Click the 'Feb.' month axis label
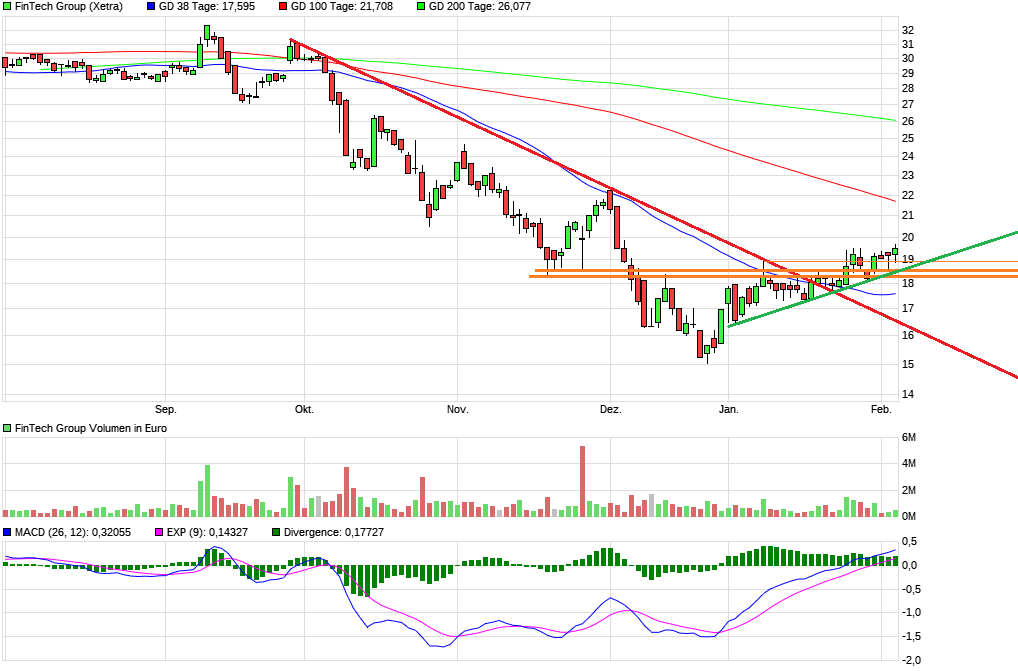The image size is (1018, 671). tap(881, 409)
